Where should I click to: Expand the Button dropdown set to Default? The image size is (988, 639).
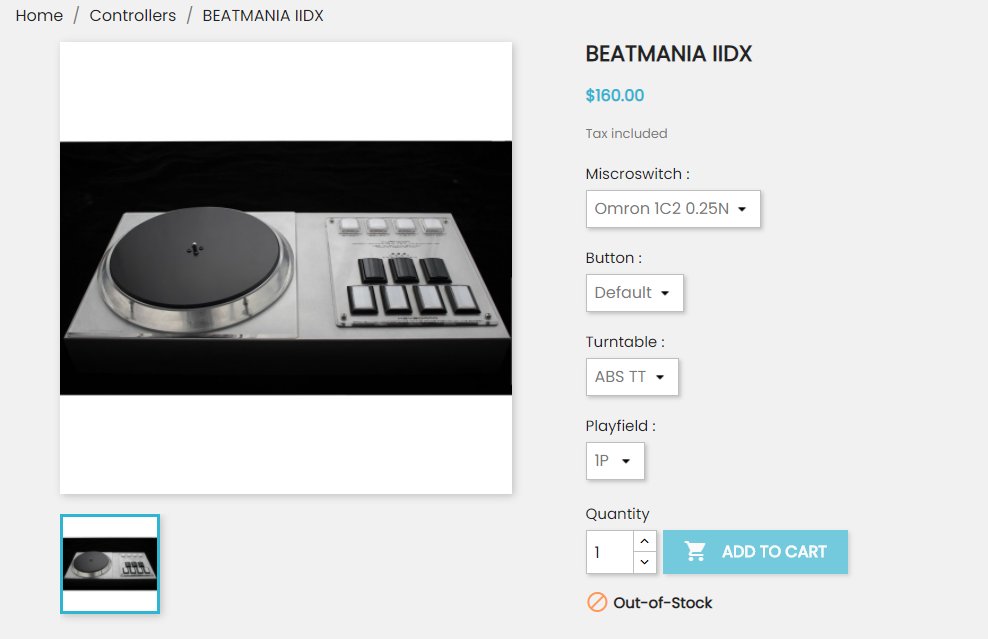(634, 293)
